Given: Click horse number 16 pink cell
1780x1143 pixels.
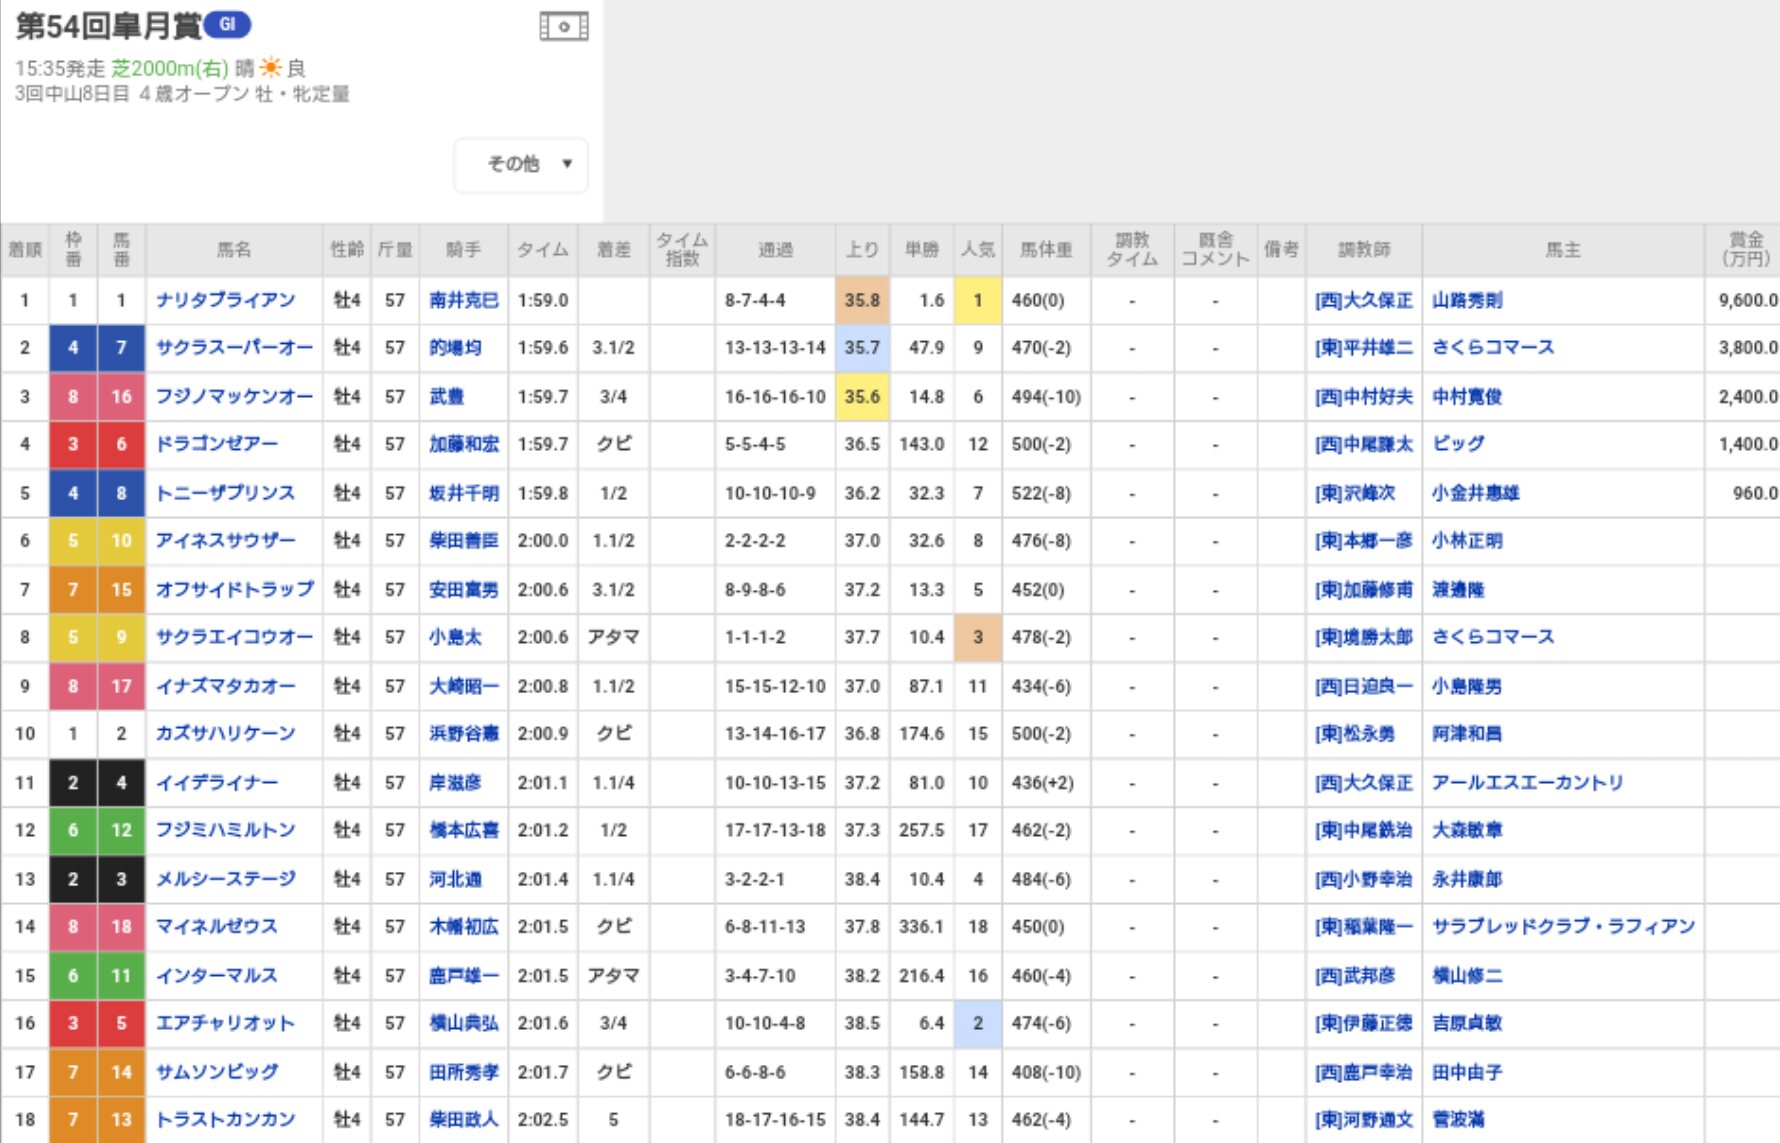Looking at the screenshot, I should [x=121, y=397].
